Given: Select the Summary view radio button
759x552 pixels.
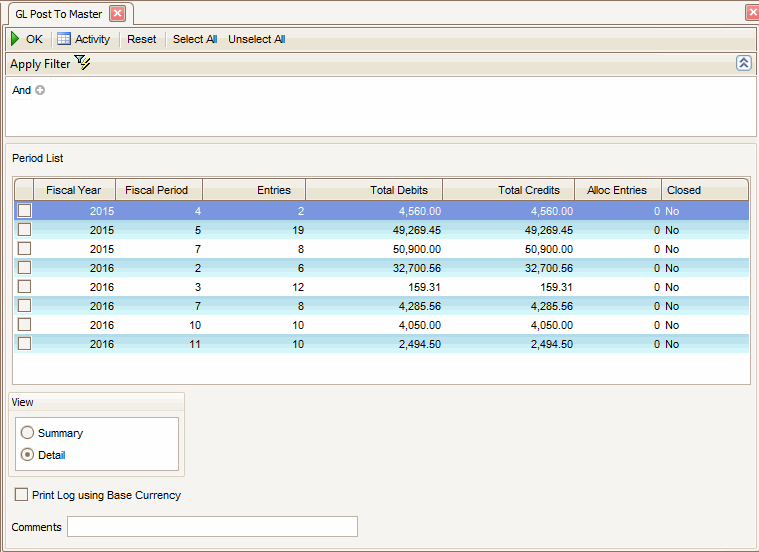Looking at the screenshot, I should 28,433.
